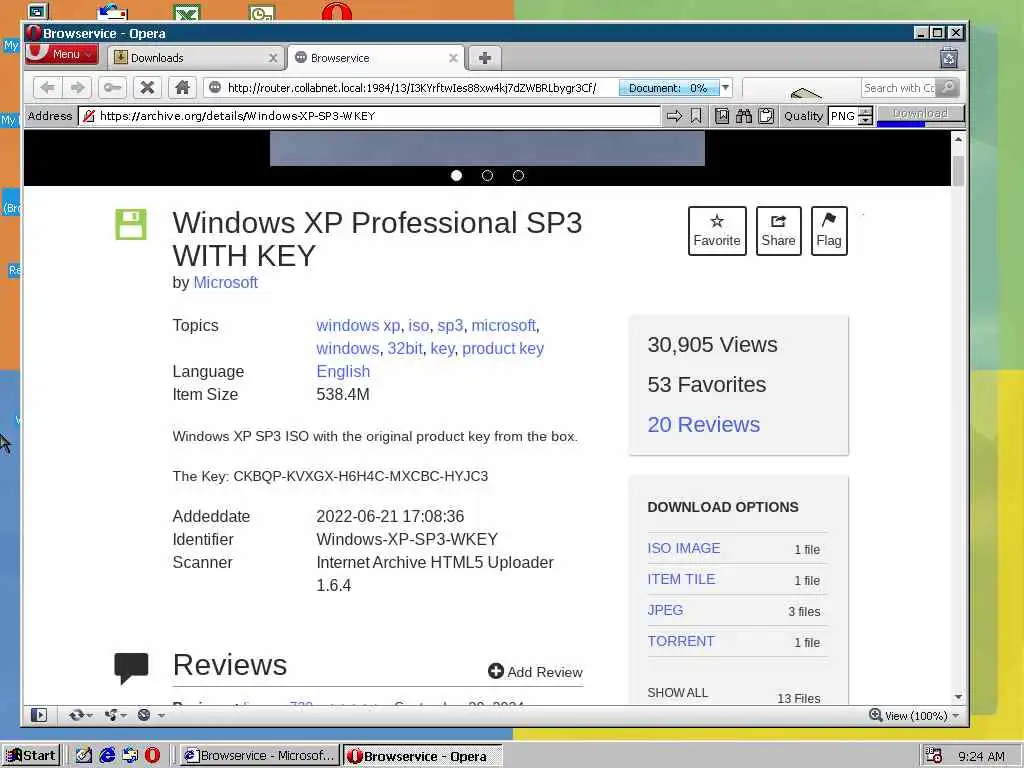Viewport: 1024px width, 768px height.
Task: Click the Share button
Action: click(x=778, y=231)
